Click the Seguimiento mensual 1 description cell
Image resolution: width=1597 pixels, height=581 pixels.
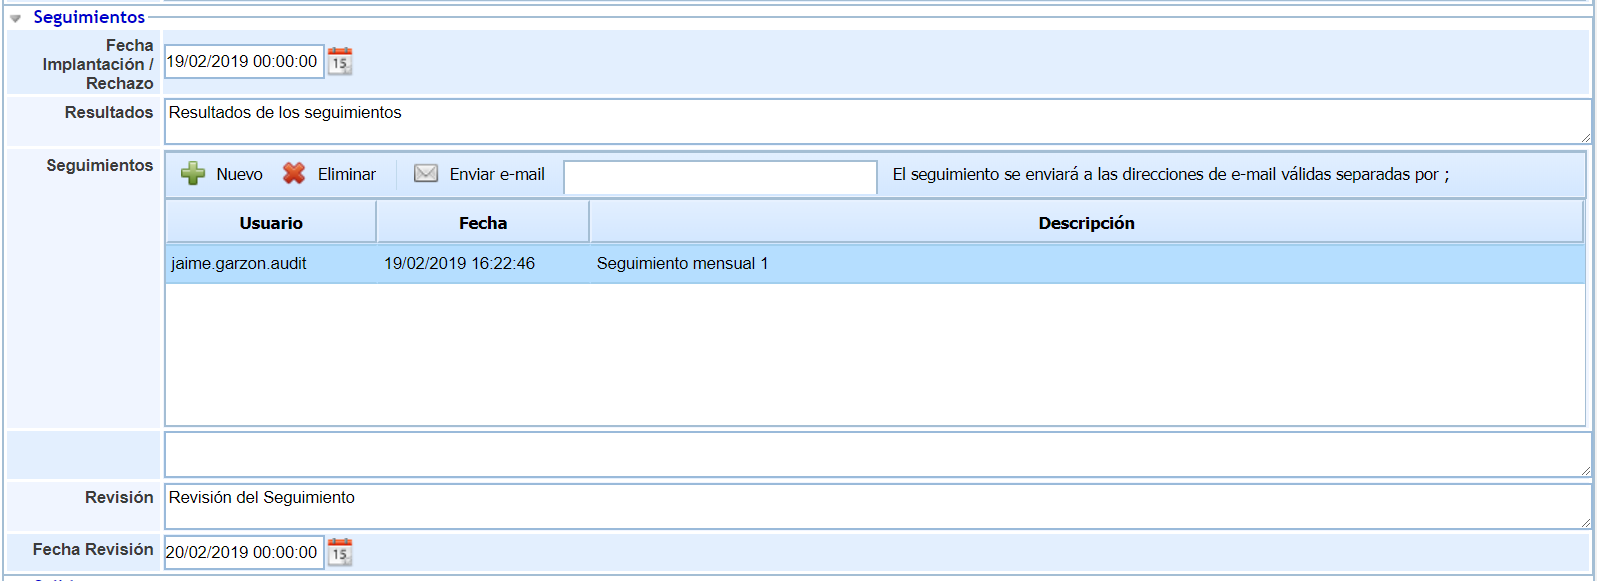[x=683, y=264]
